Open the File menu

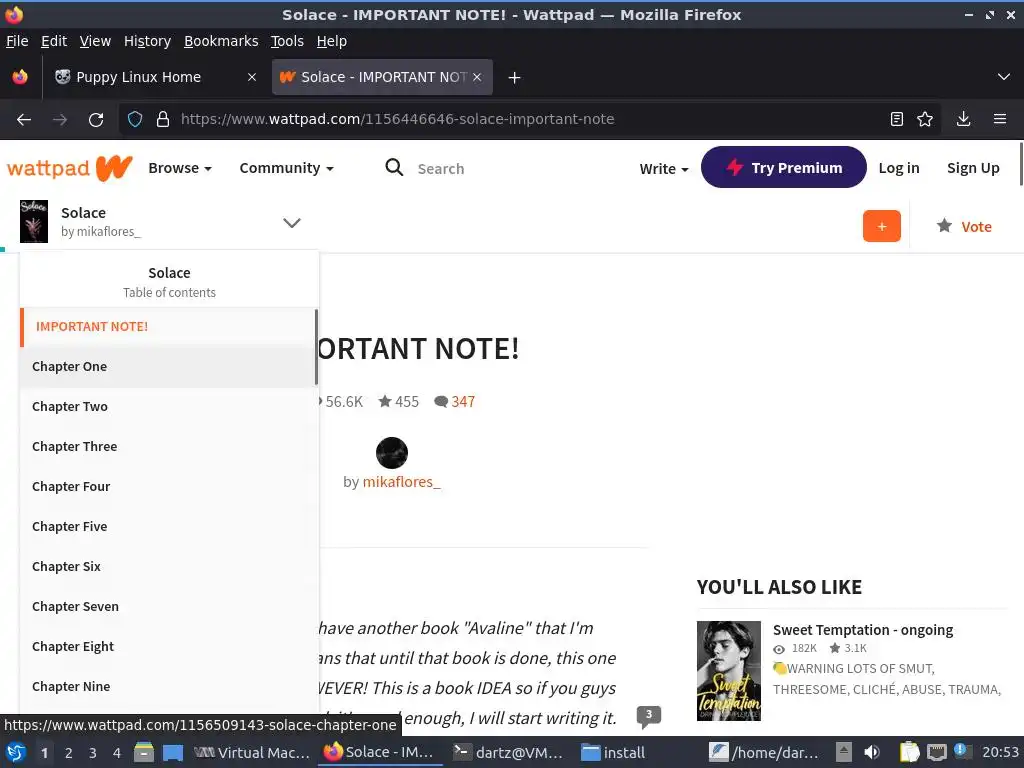tap(17, 41)
